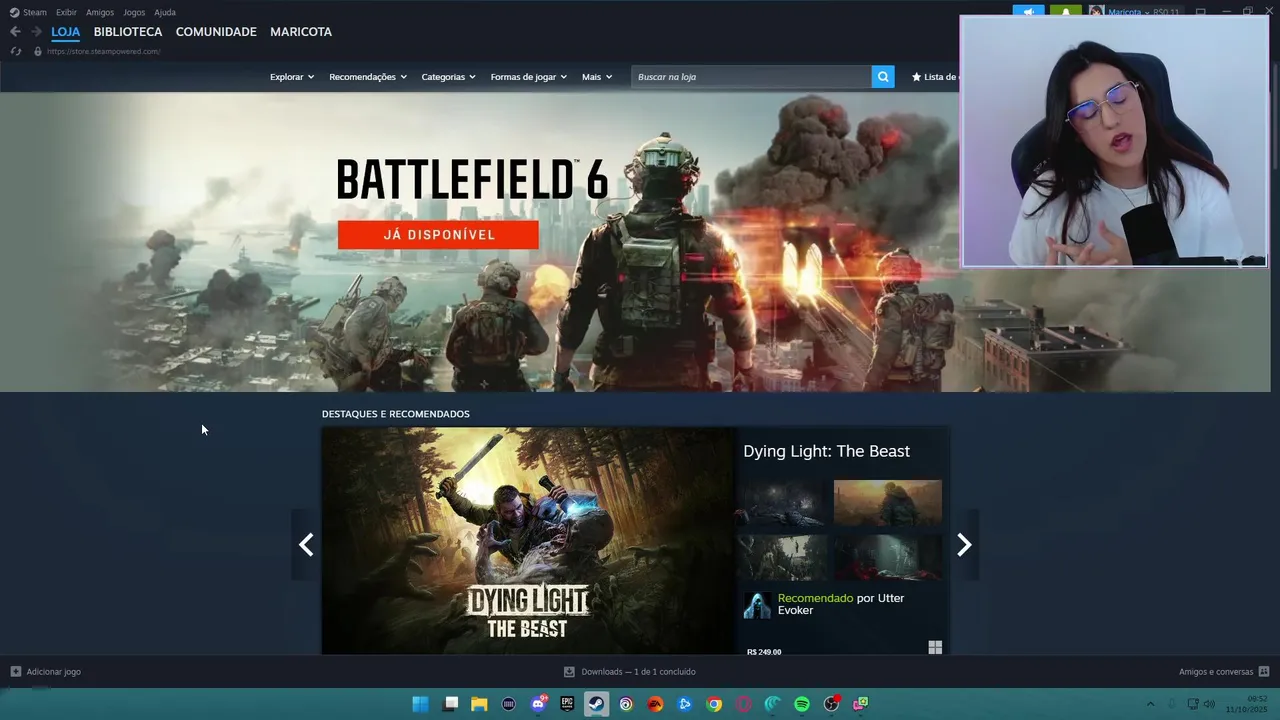
Task: Show hidden system tray icons chevron
Action: (1150, 704)
